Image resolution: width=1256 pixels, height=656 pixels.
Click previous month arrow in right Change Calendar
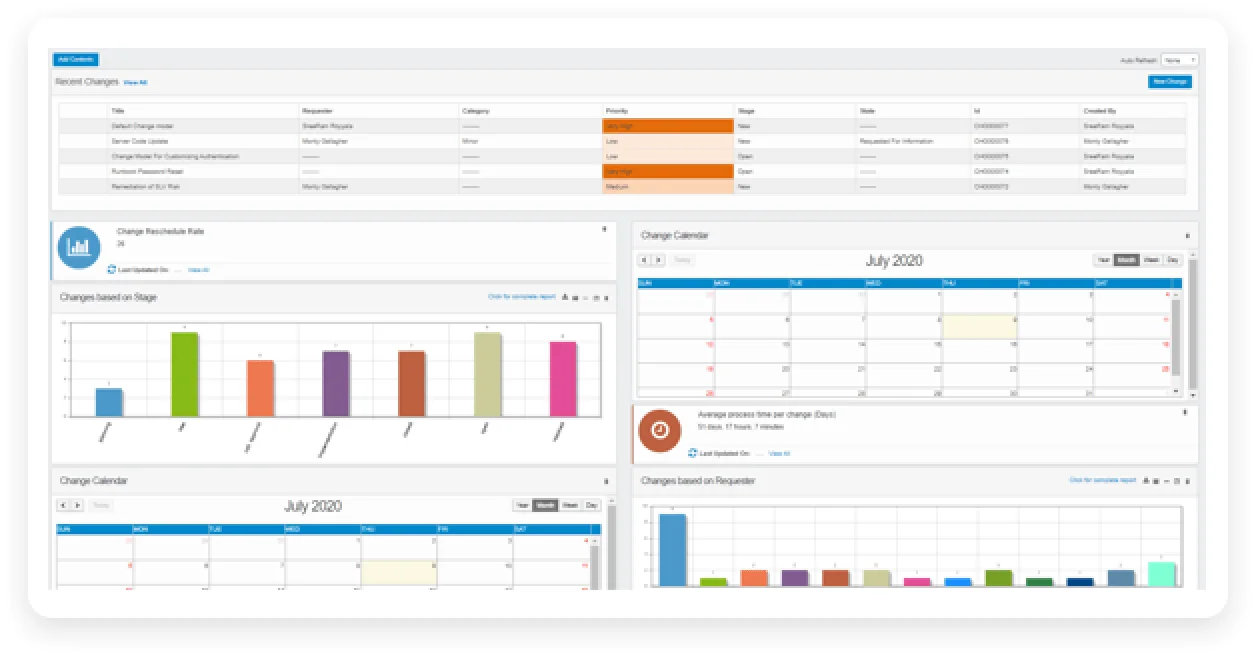point(645,260)
